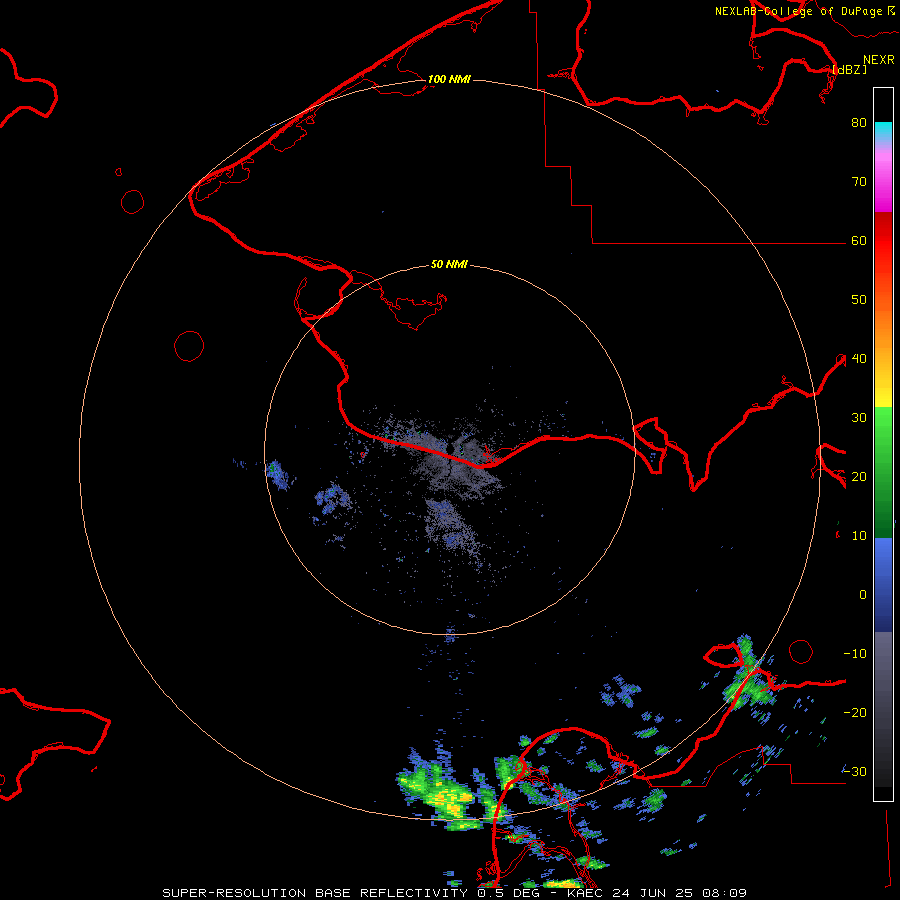Click the -20 value on the dBZ scale
The height and width of the screenshot is (900, 900).
tap(855, 712)
